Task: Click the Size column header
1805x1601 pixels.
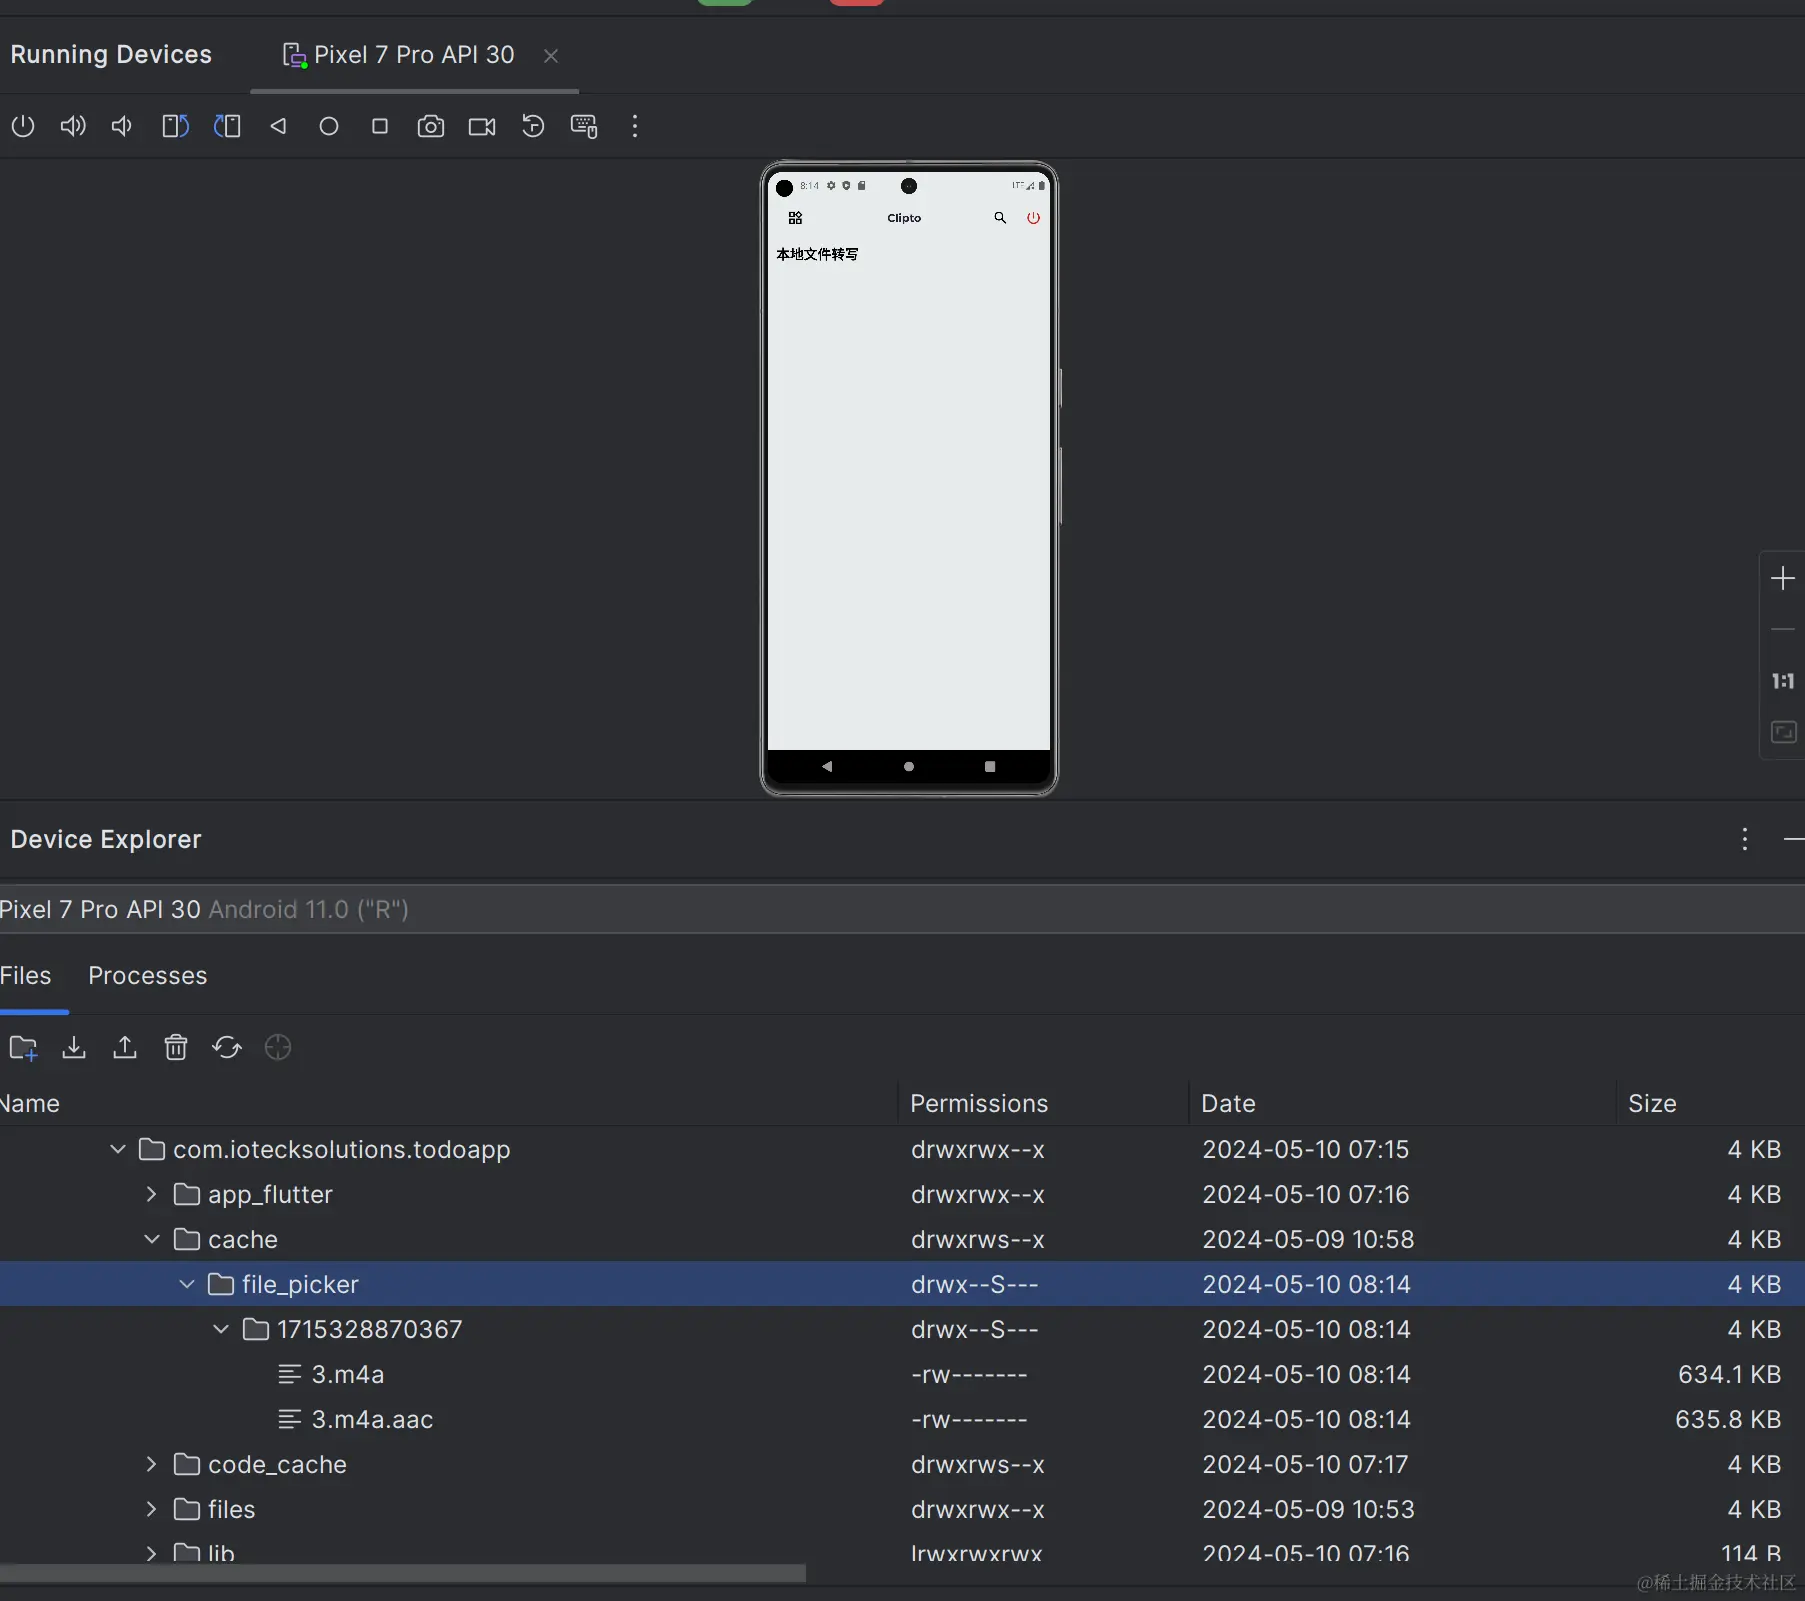Action: pos(1652,1103)
